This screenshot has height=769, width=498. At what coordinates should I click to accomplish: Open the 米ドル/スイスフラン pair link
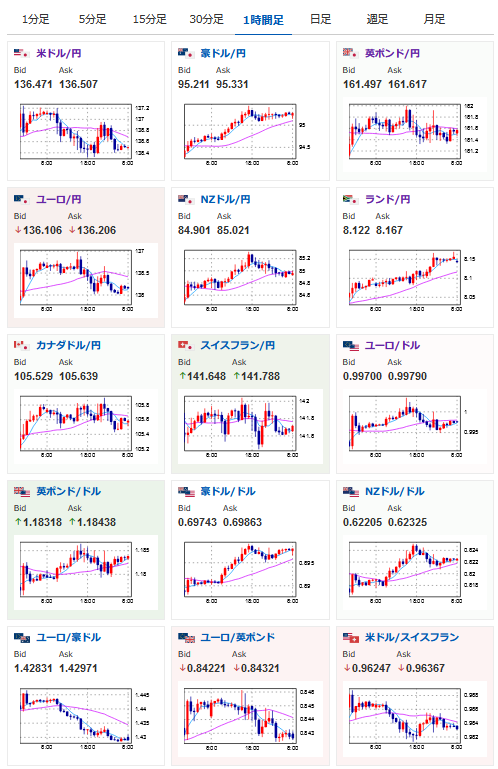pyautogui.click(x=412, y=638)
